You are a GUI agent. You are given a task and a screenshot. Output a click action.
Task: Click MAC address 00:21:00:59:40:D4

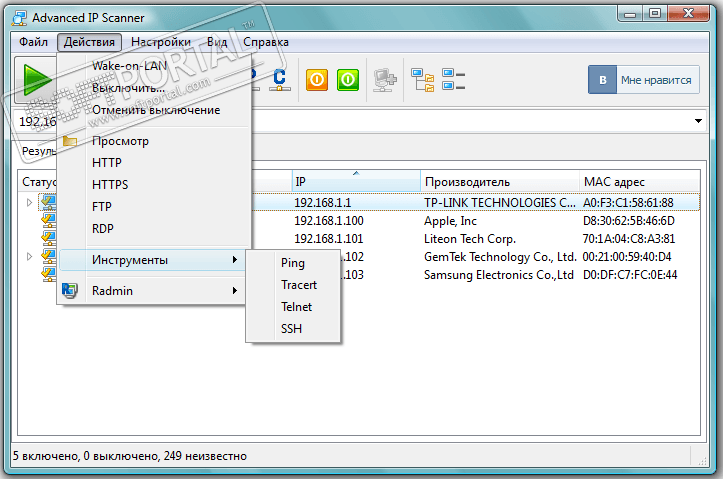[627, 257]
